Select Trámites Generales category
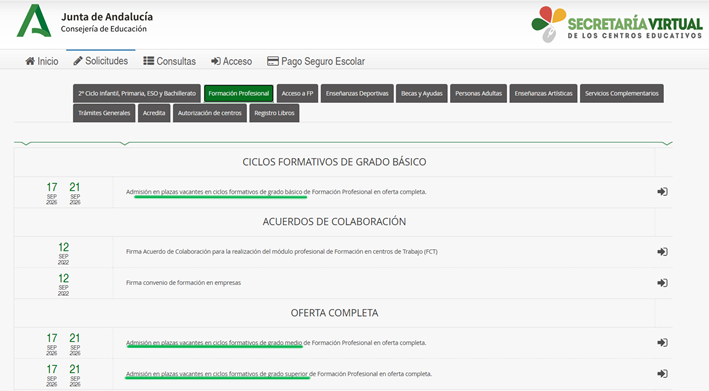Viewport: 709px width, 391px height. 104,113
